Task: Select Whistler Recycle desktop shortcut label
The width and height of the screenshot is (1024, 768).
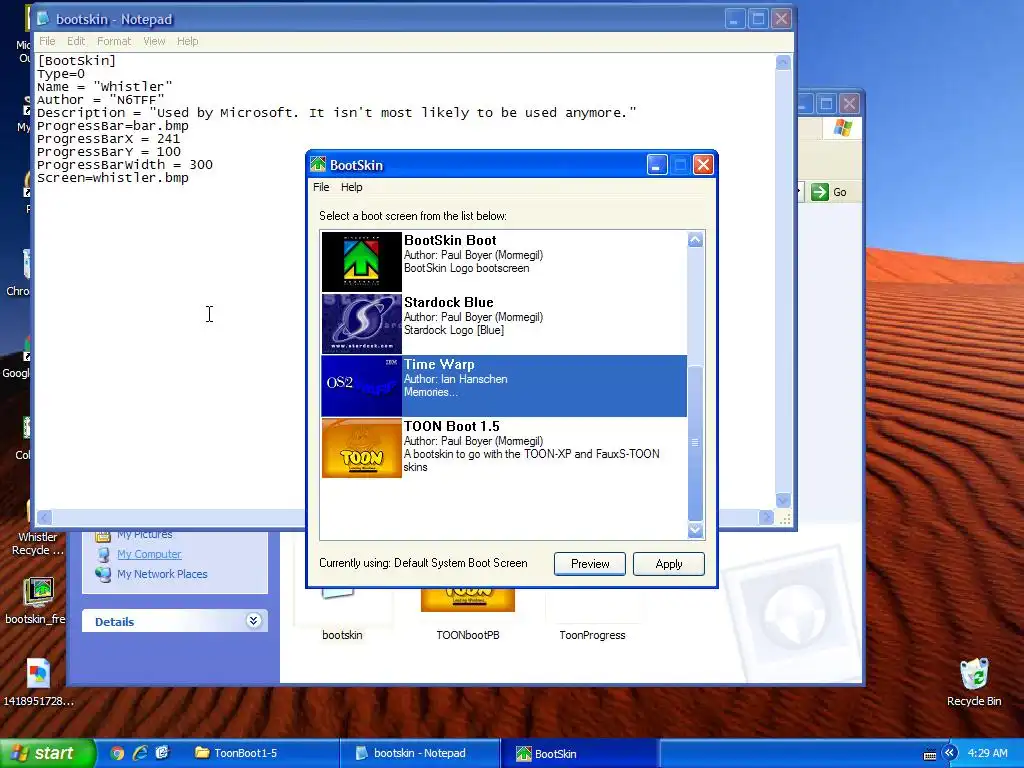Action: click(38, 543)
